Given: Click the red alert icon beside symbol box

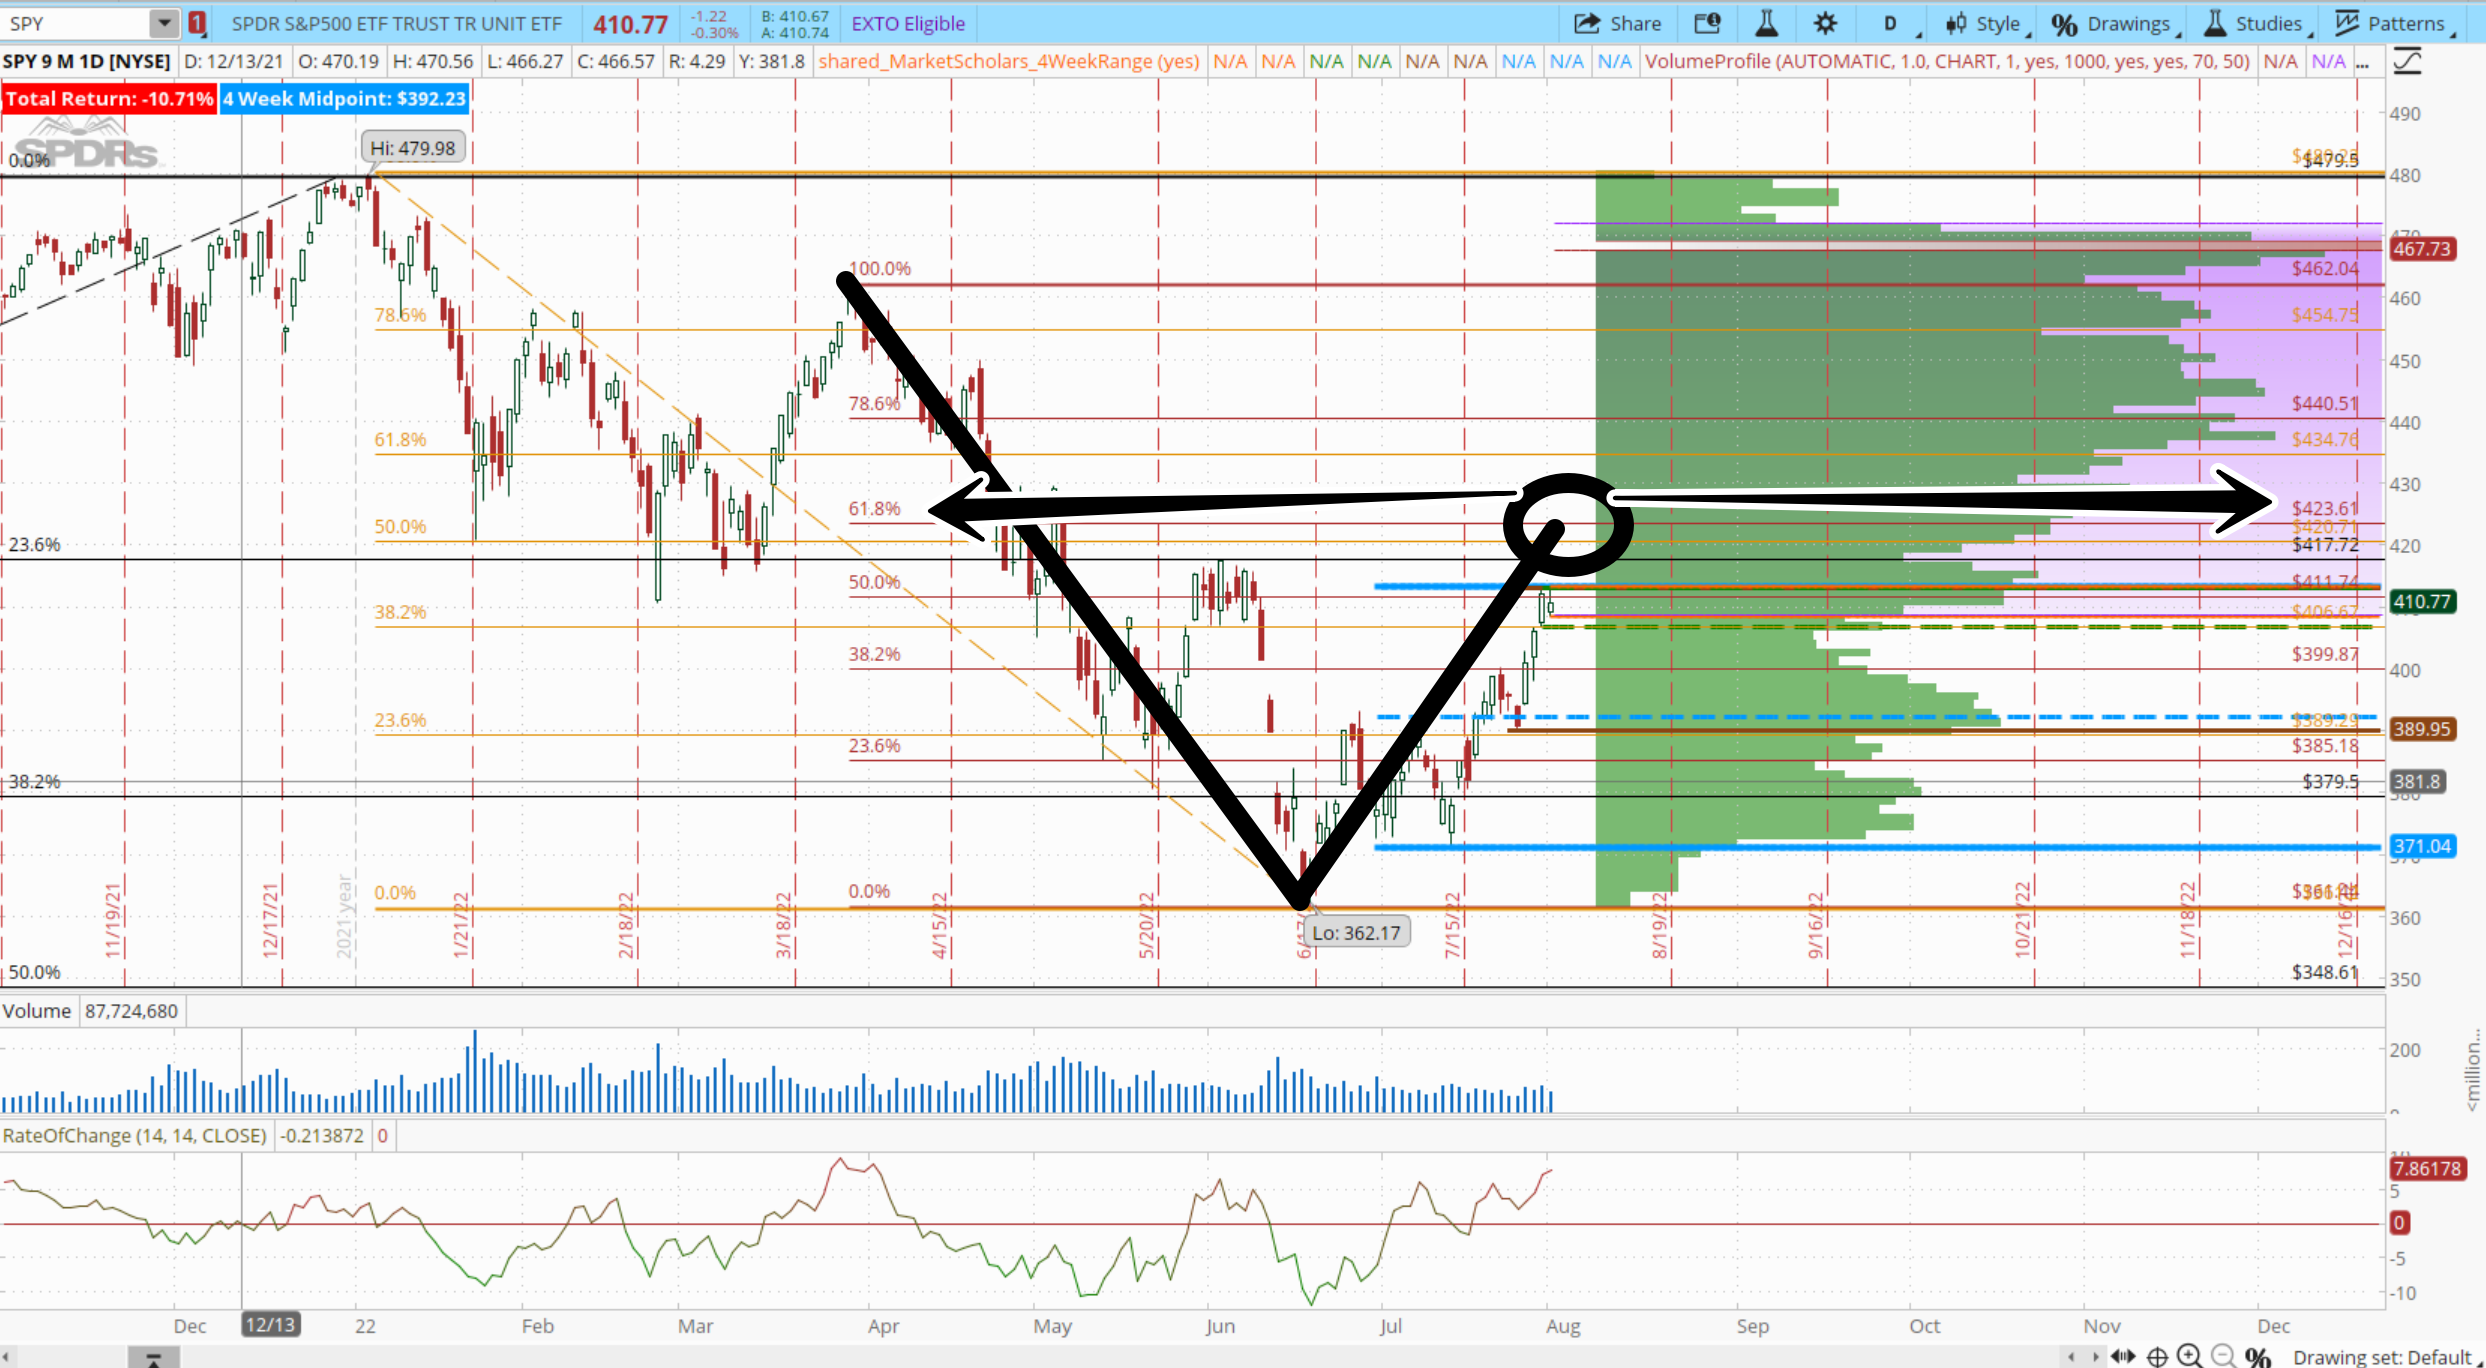Looking at the screenshot, I should 197,23.
